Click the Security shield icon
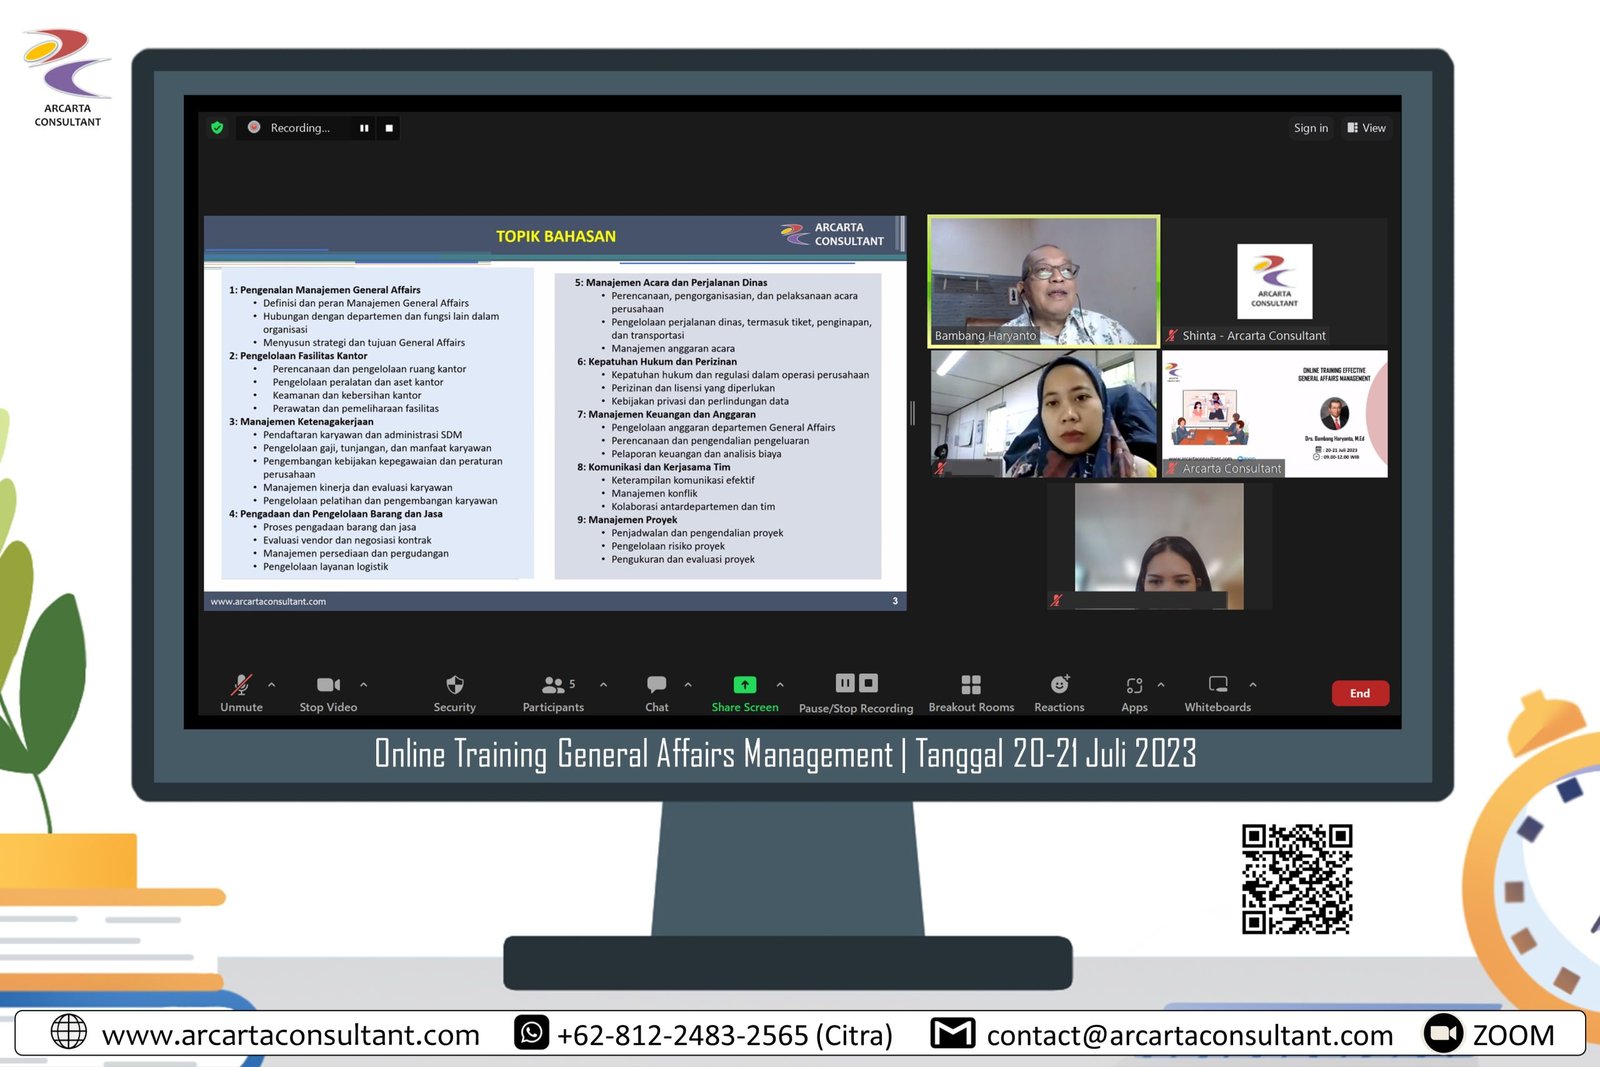The width and height of the screenshot is (1600, 1067). tap(454, 685)
